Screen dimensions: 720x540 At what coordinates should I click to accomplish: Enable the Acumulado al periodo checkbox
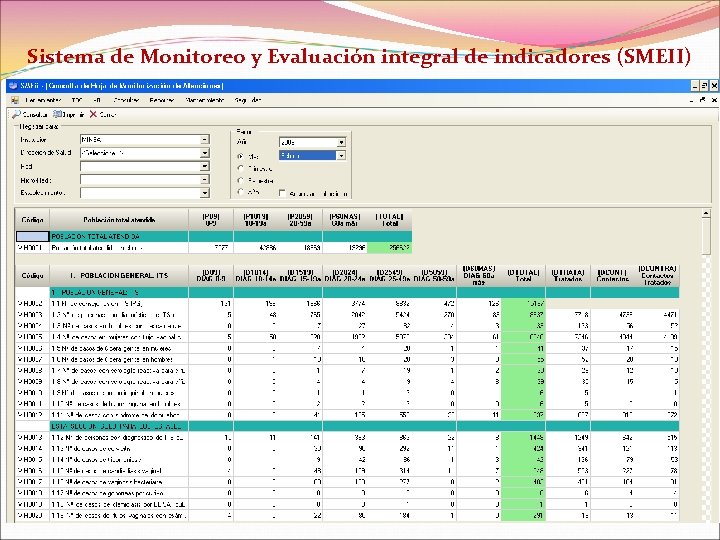(x=282, y=193)
